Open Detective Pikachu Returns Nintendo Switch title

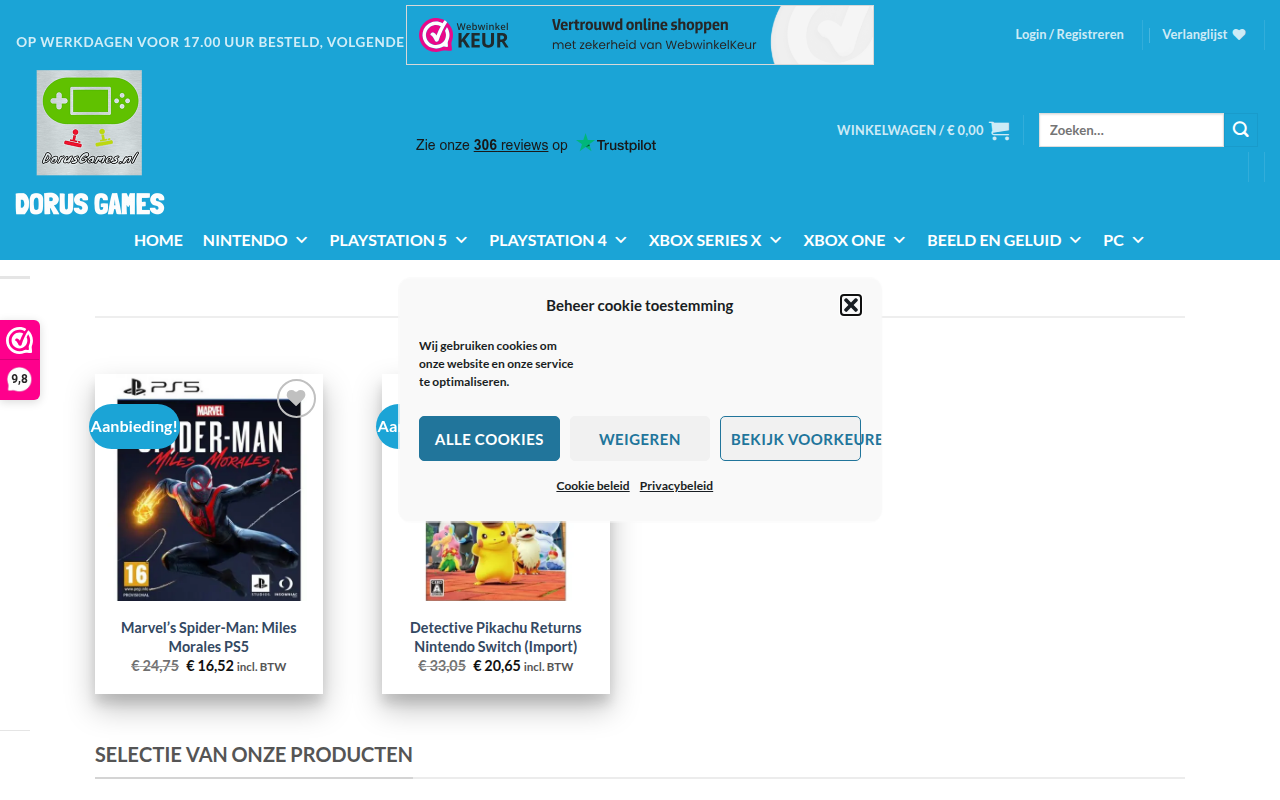(496, 637)
